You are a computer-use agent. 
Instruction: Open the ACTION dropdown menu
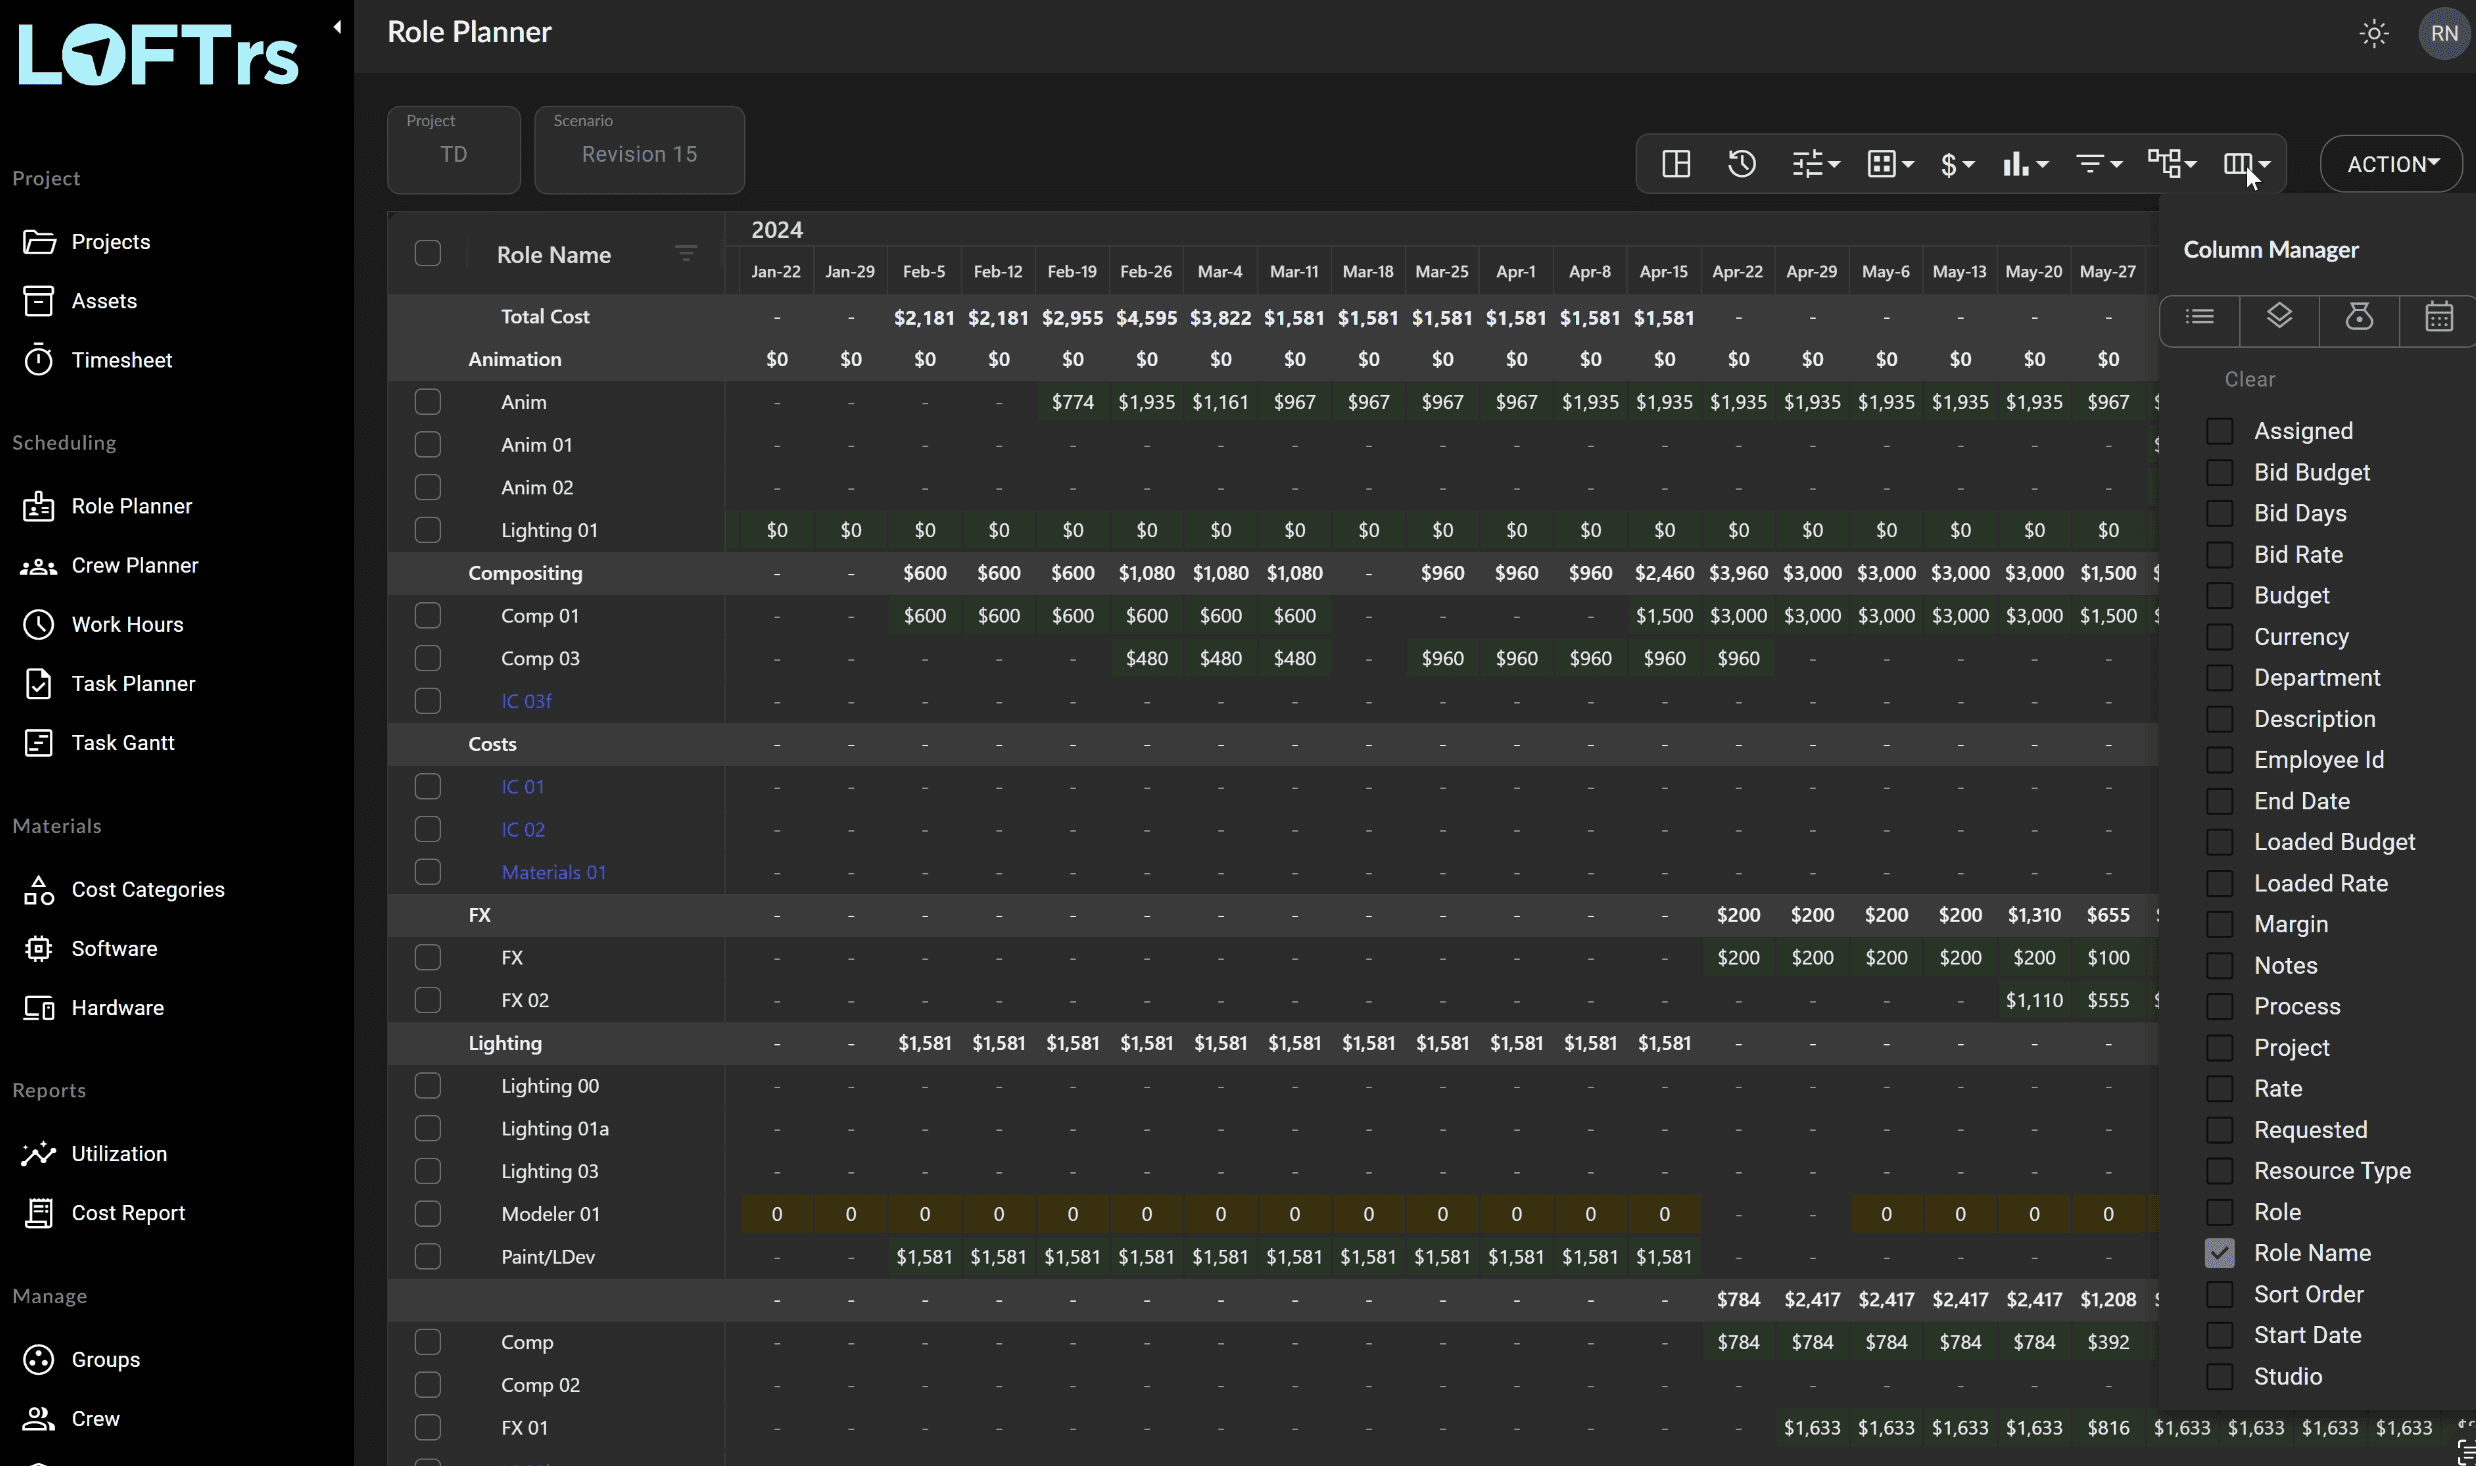pos(2391,164)
